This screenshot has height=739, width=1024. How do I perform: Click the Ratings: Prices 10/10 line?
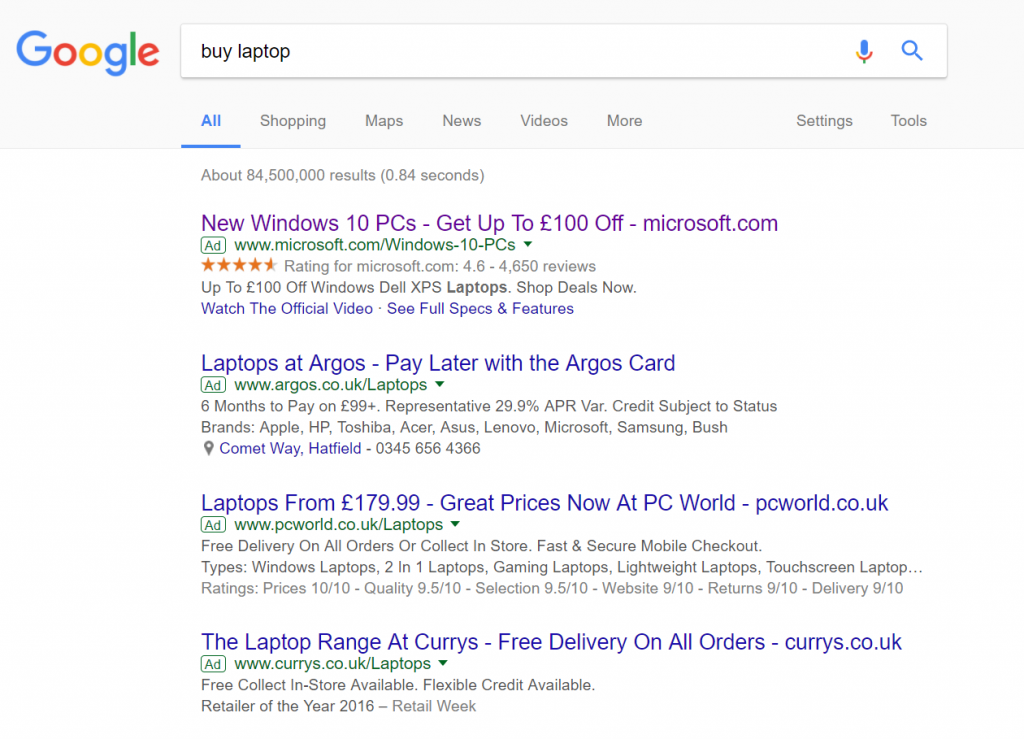point(552,588)
